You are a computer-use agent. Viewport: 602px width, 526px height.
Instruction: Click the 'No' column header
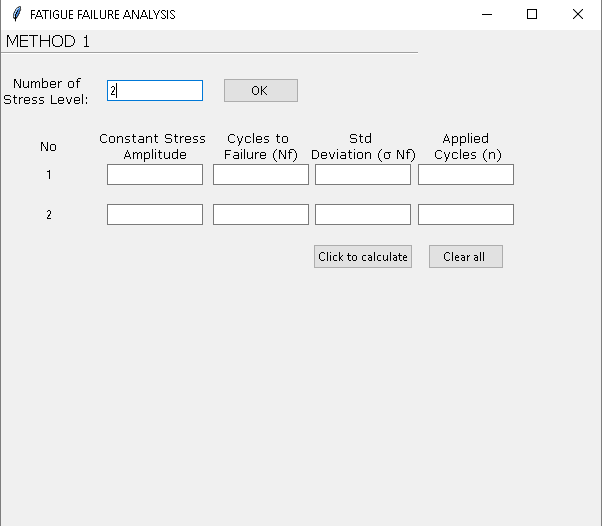(48, 147)
